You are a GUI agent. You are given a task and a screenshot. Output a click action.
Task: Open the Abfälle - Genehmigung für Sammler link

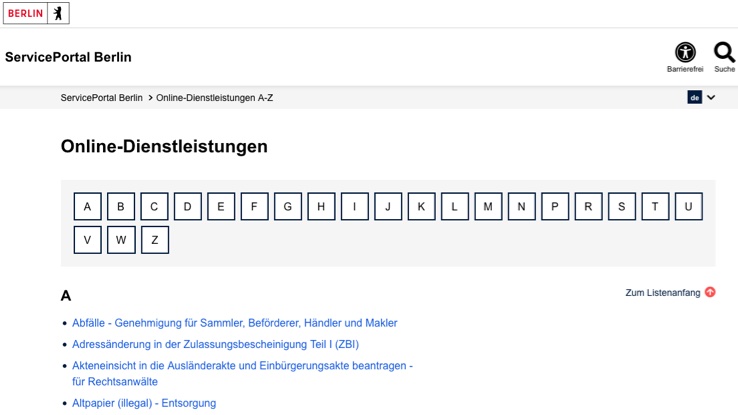[235, 323]
